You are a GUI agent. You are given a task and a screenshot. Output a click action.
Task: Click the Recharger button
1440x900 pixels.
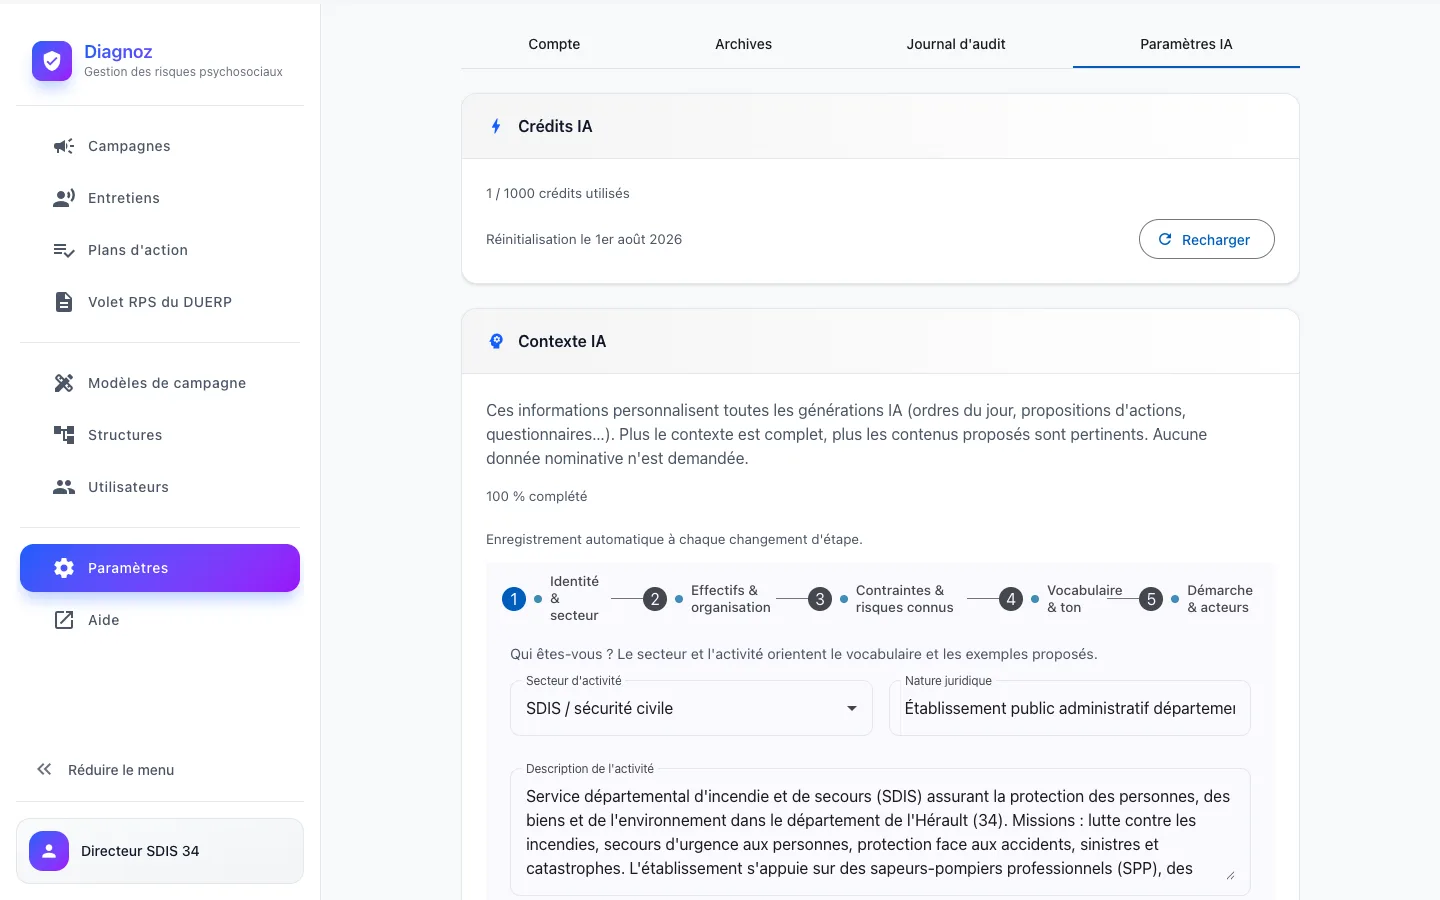[1206, 239]
